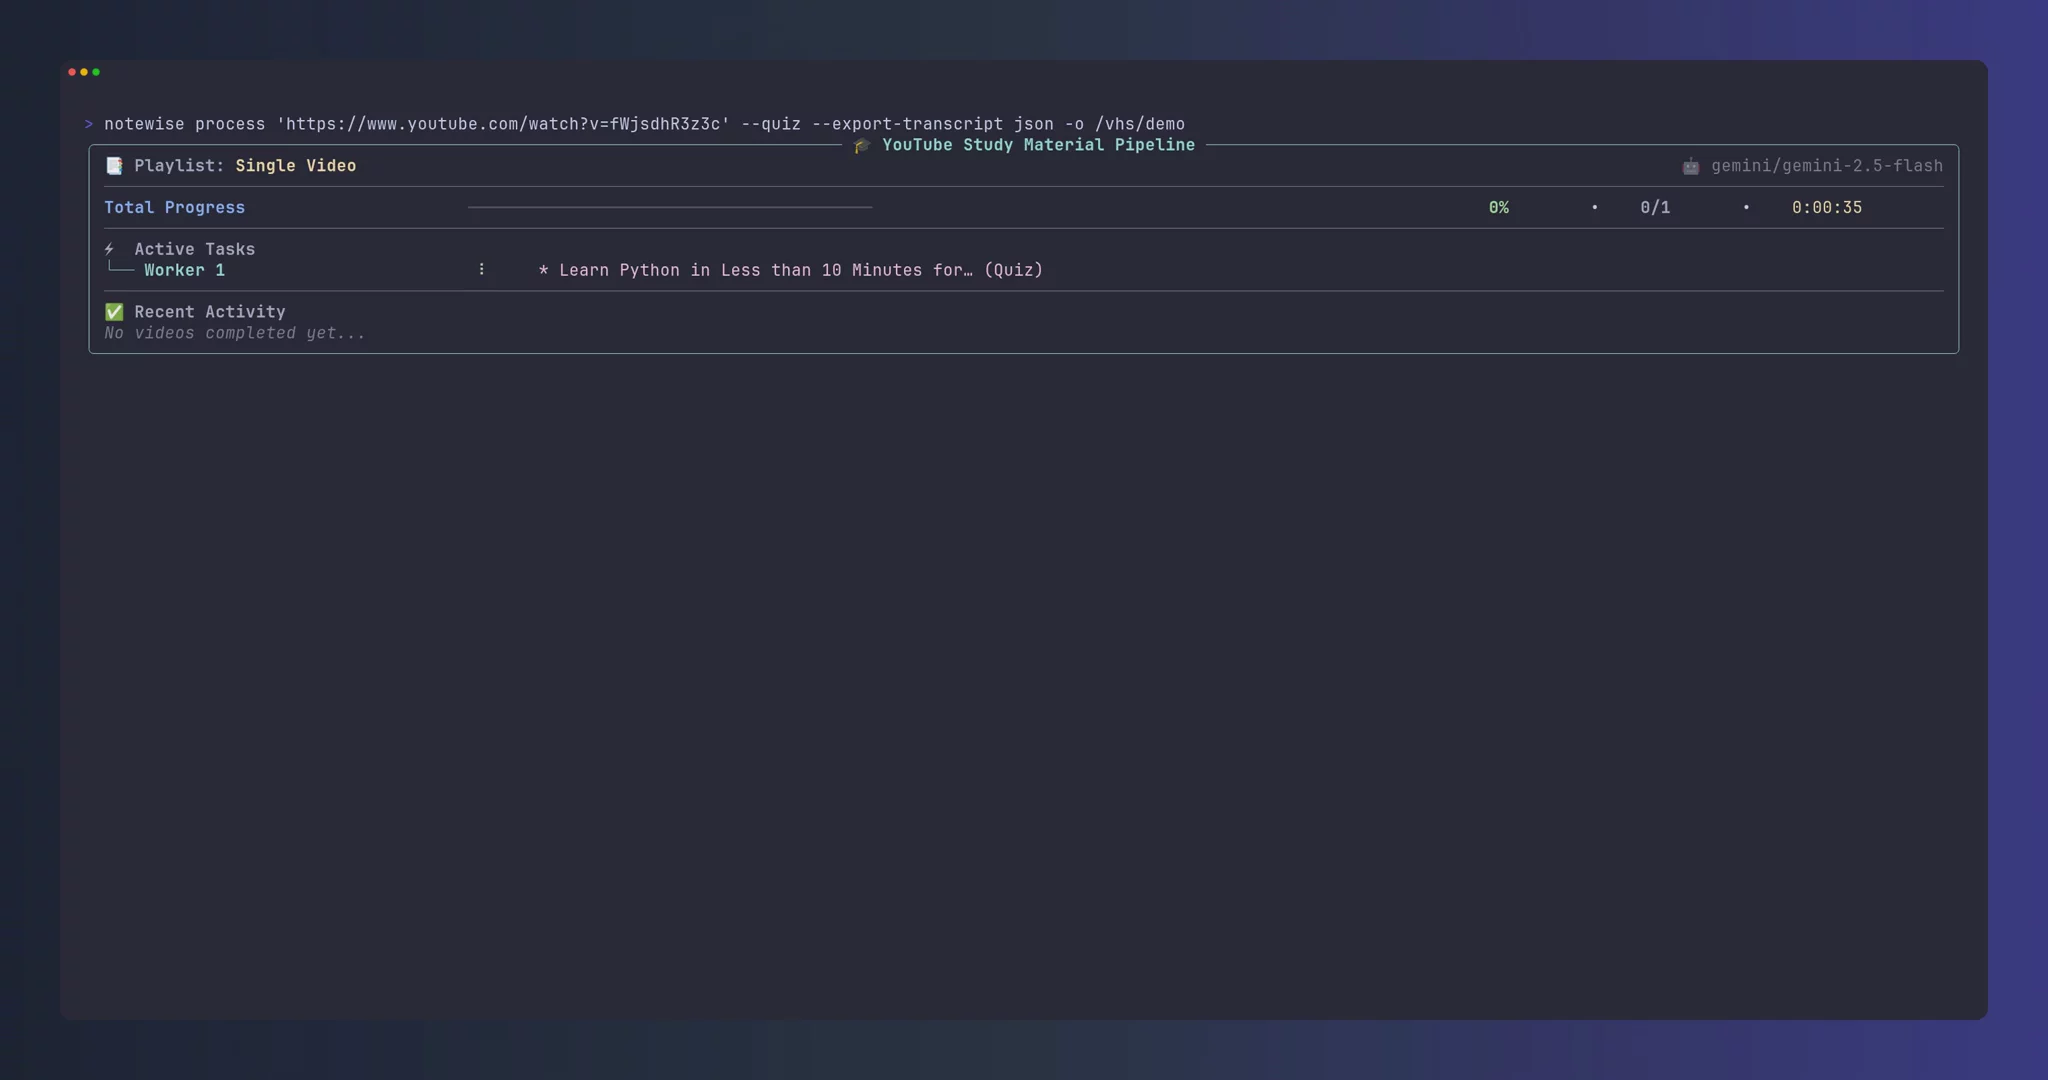
Task: Click the 'Recent Activity' heading
Action: click(210, 312)
